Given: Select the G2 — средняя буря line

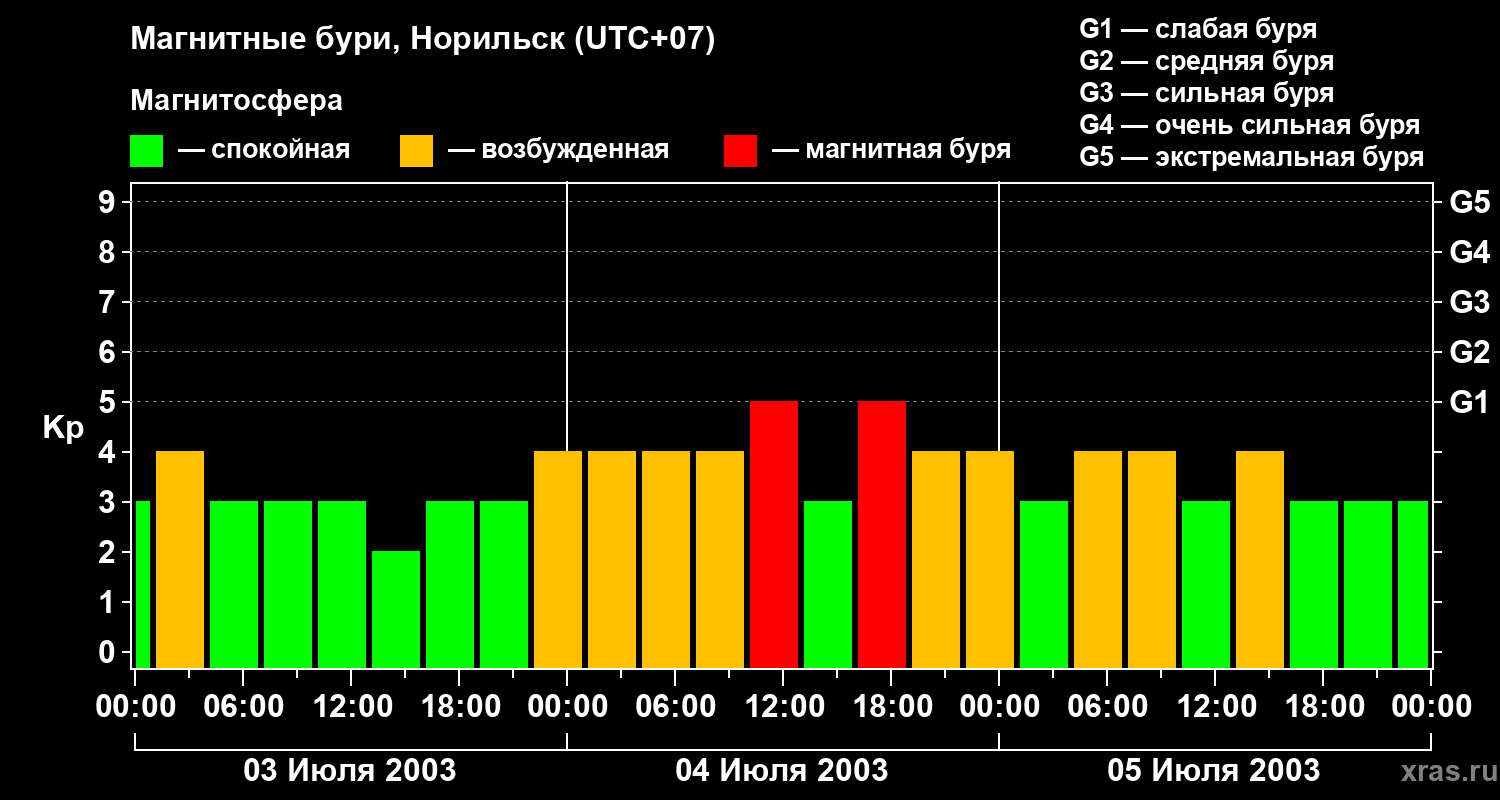Looking at the screenshot, I should click(x=1207, y=61).
